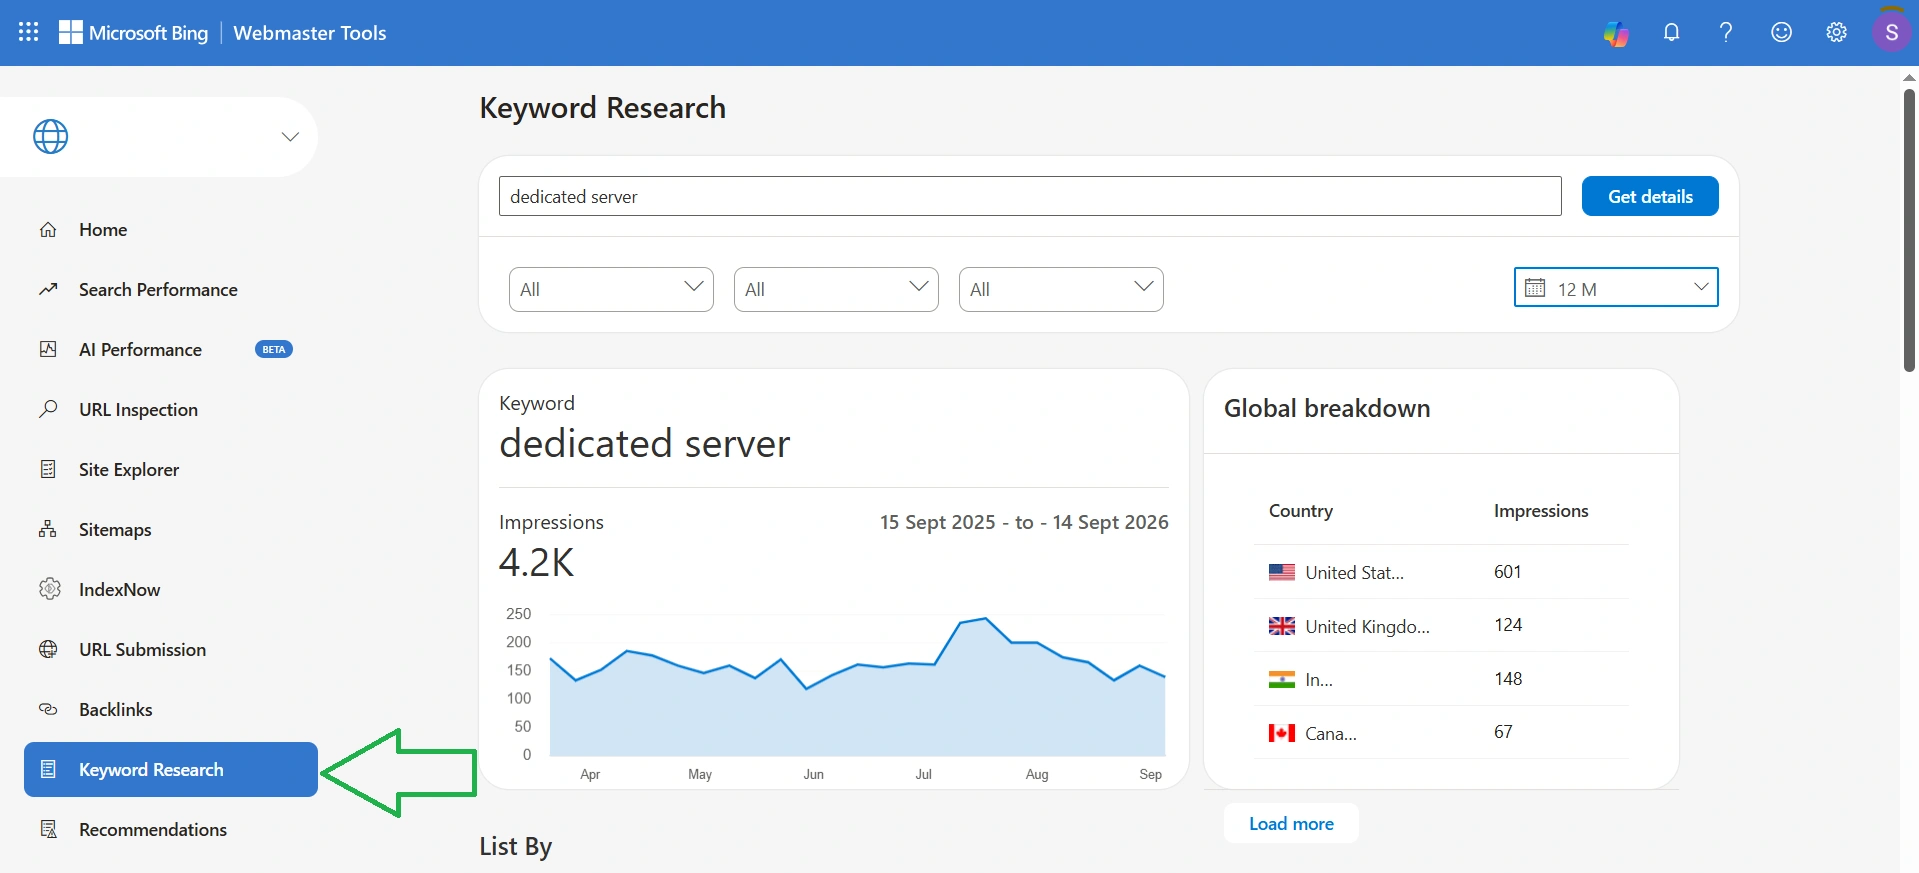1919x873 pixels.
Task: Click the calendar icon in date range
Action: tap(1535, 288)
